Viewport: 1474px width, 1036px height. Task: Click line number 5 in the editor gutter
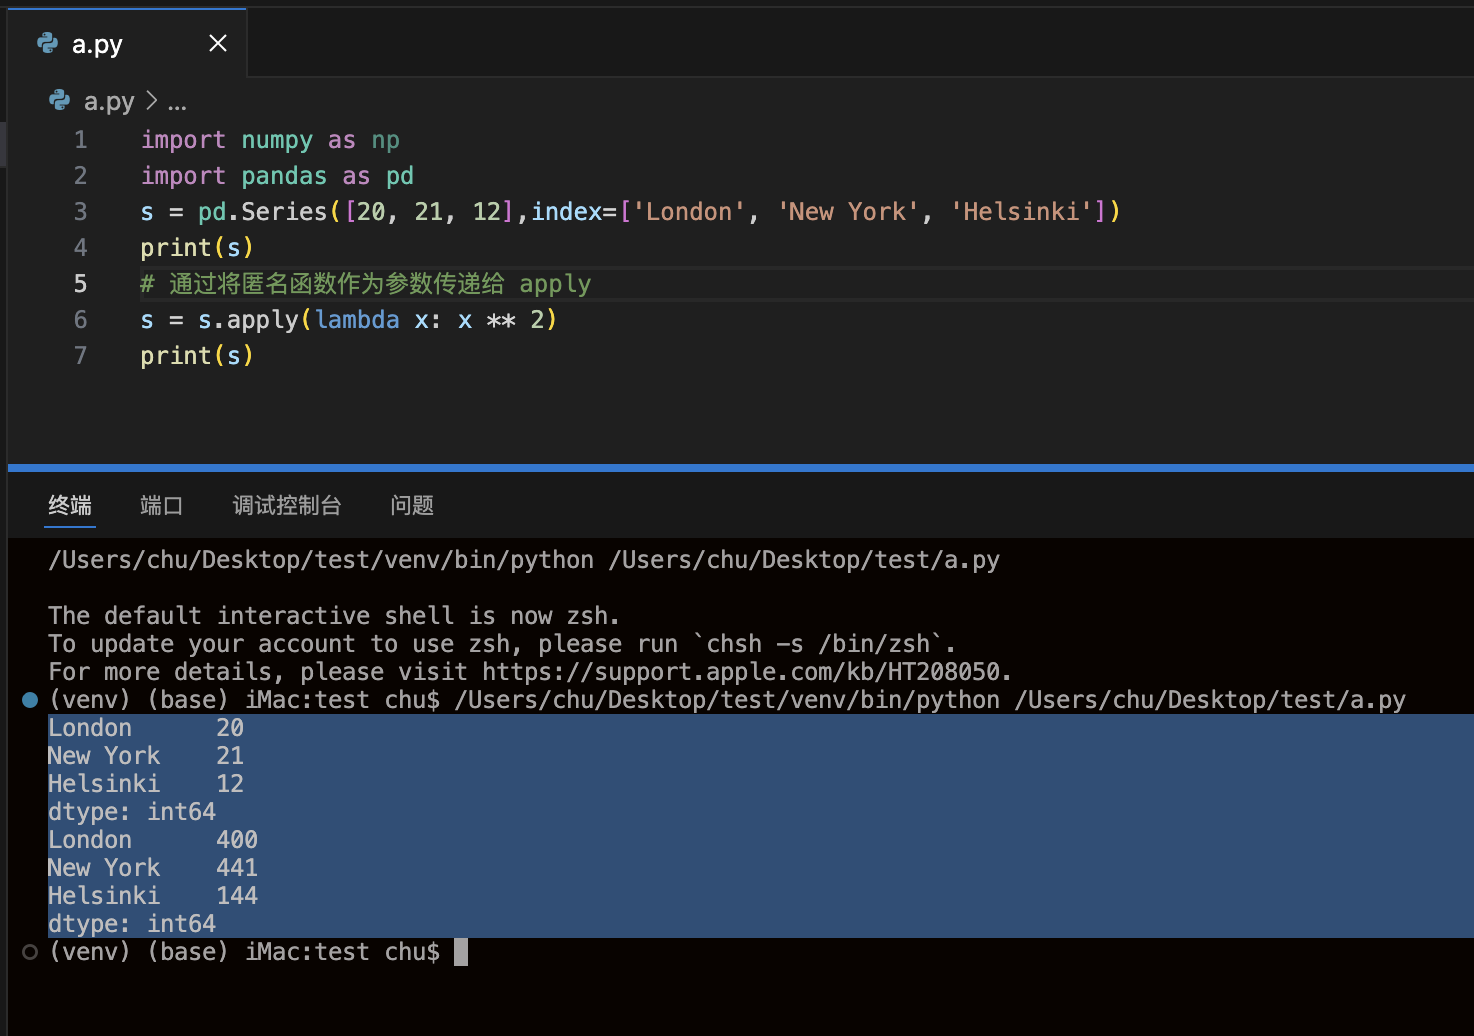[x=80, y=284]
